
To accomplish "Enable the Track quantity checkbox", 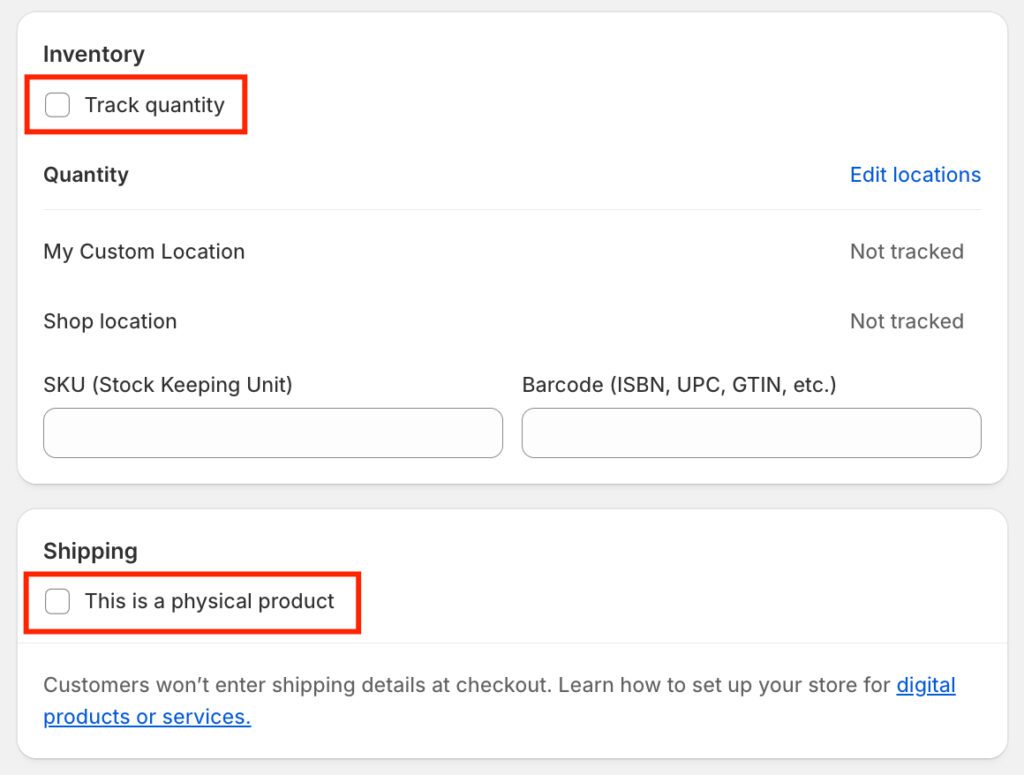I will [x=58, y=105].
